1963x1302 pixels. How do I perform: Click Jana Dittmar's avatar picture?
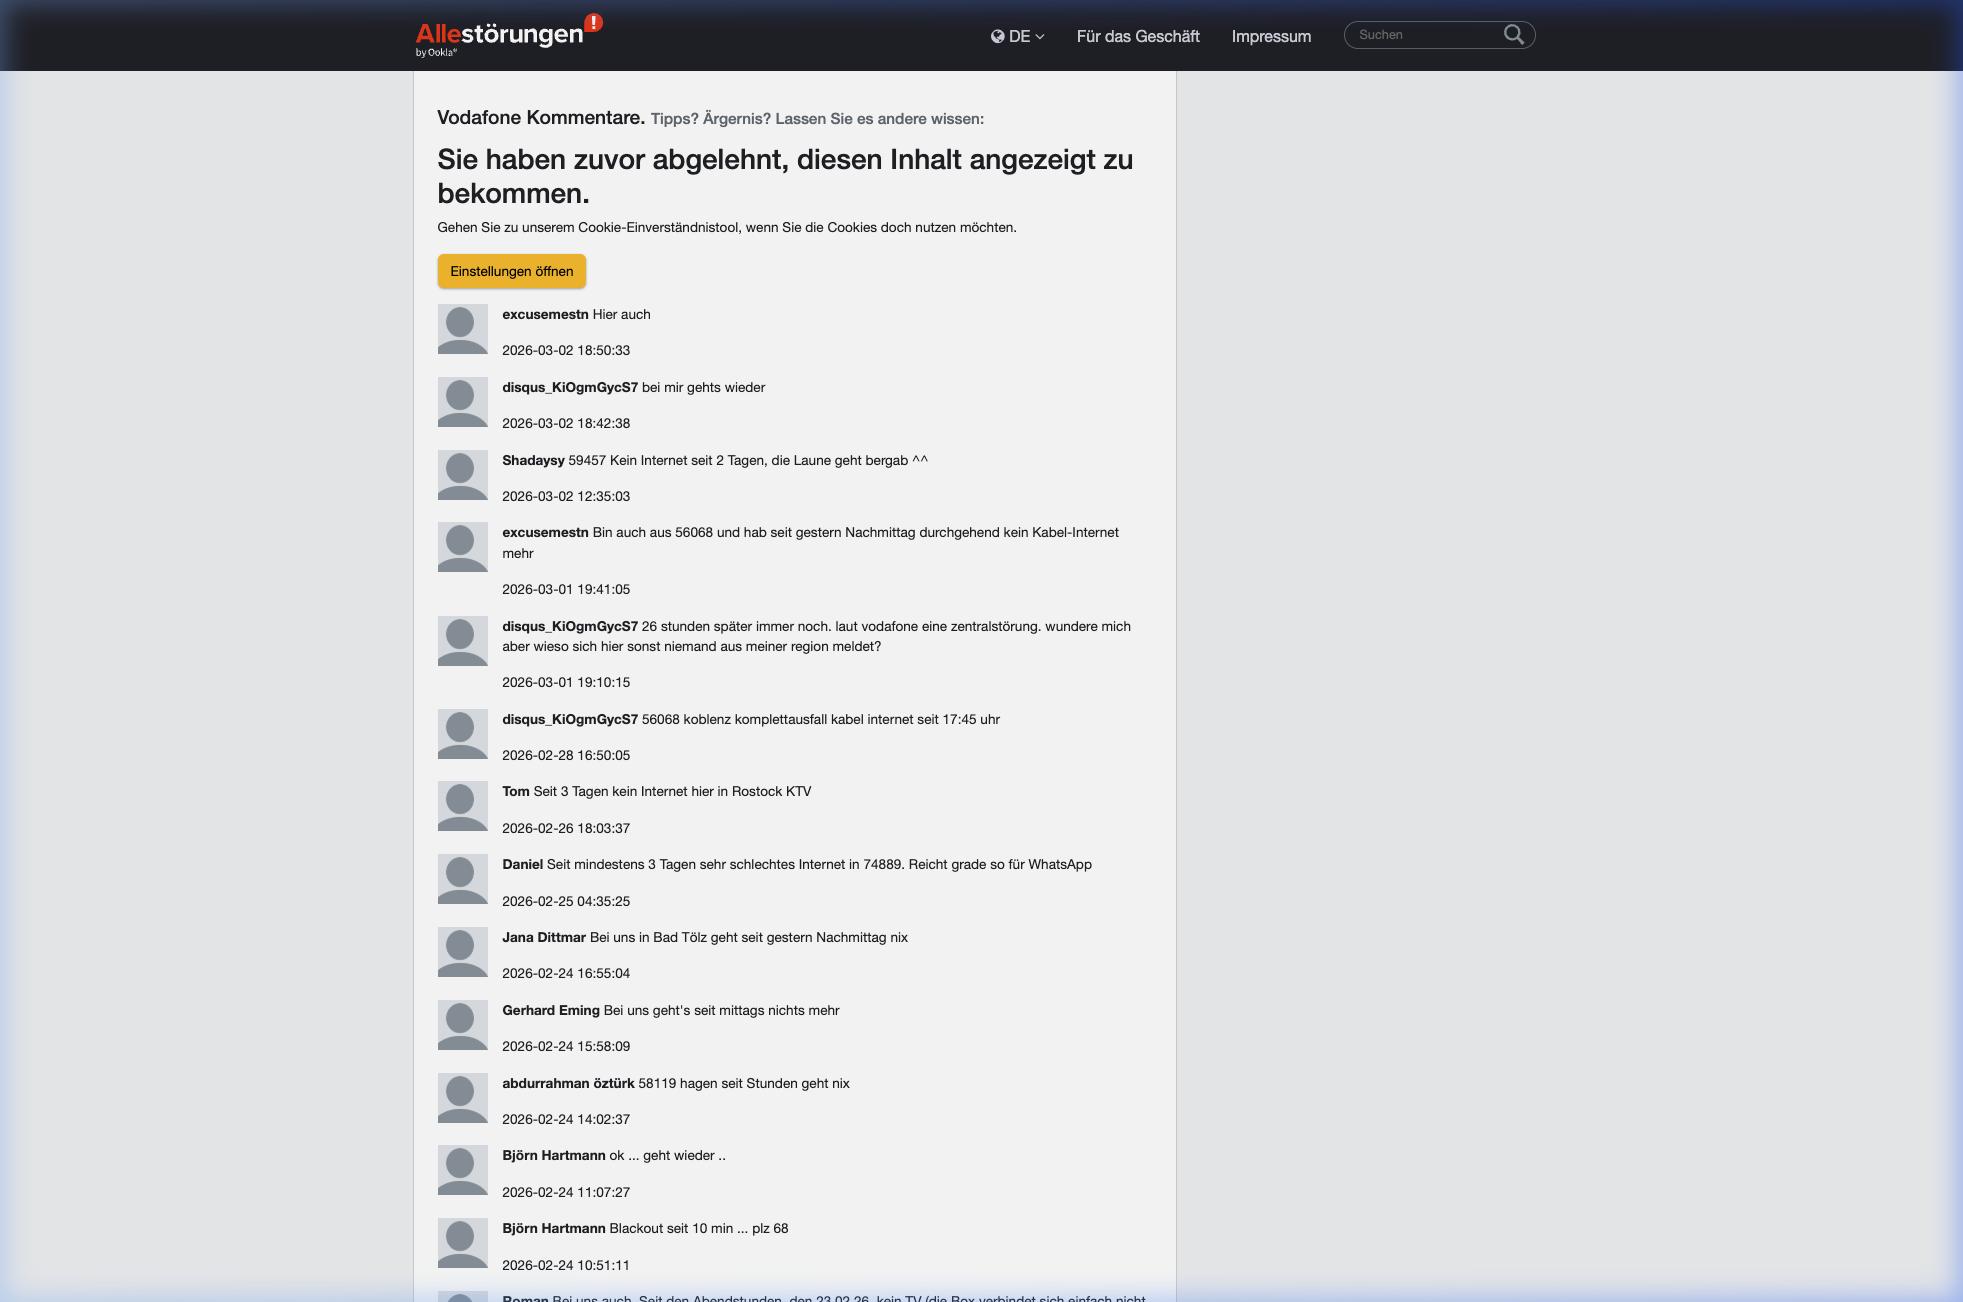[462, 952]
